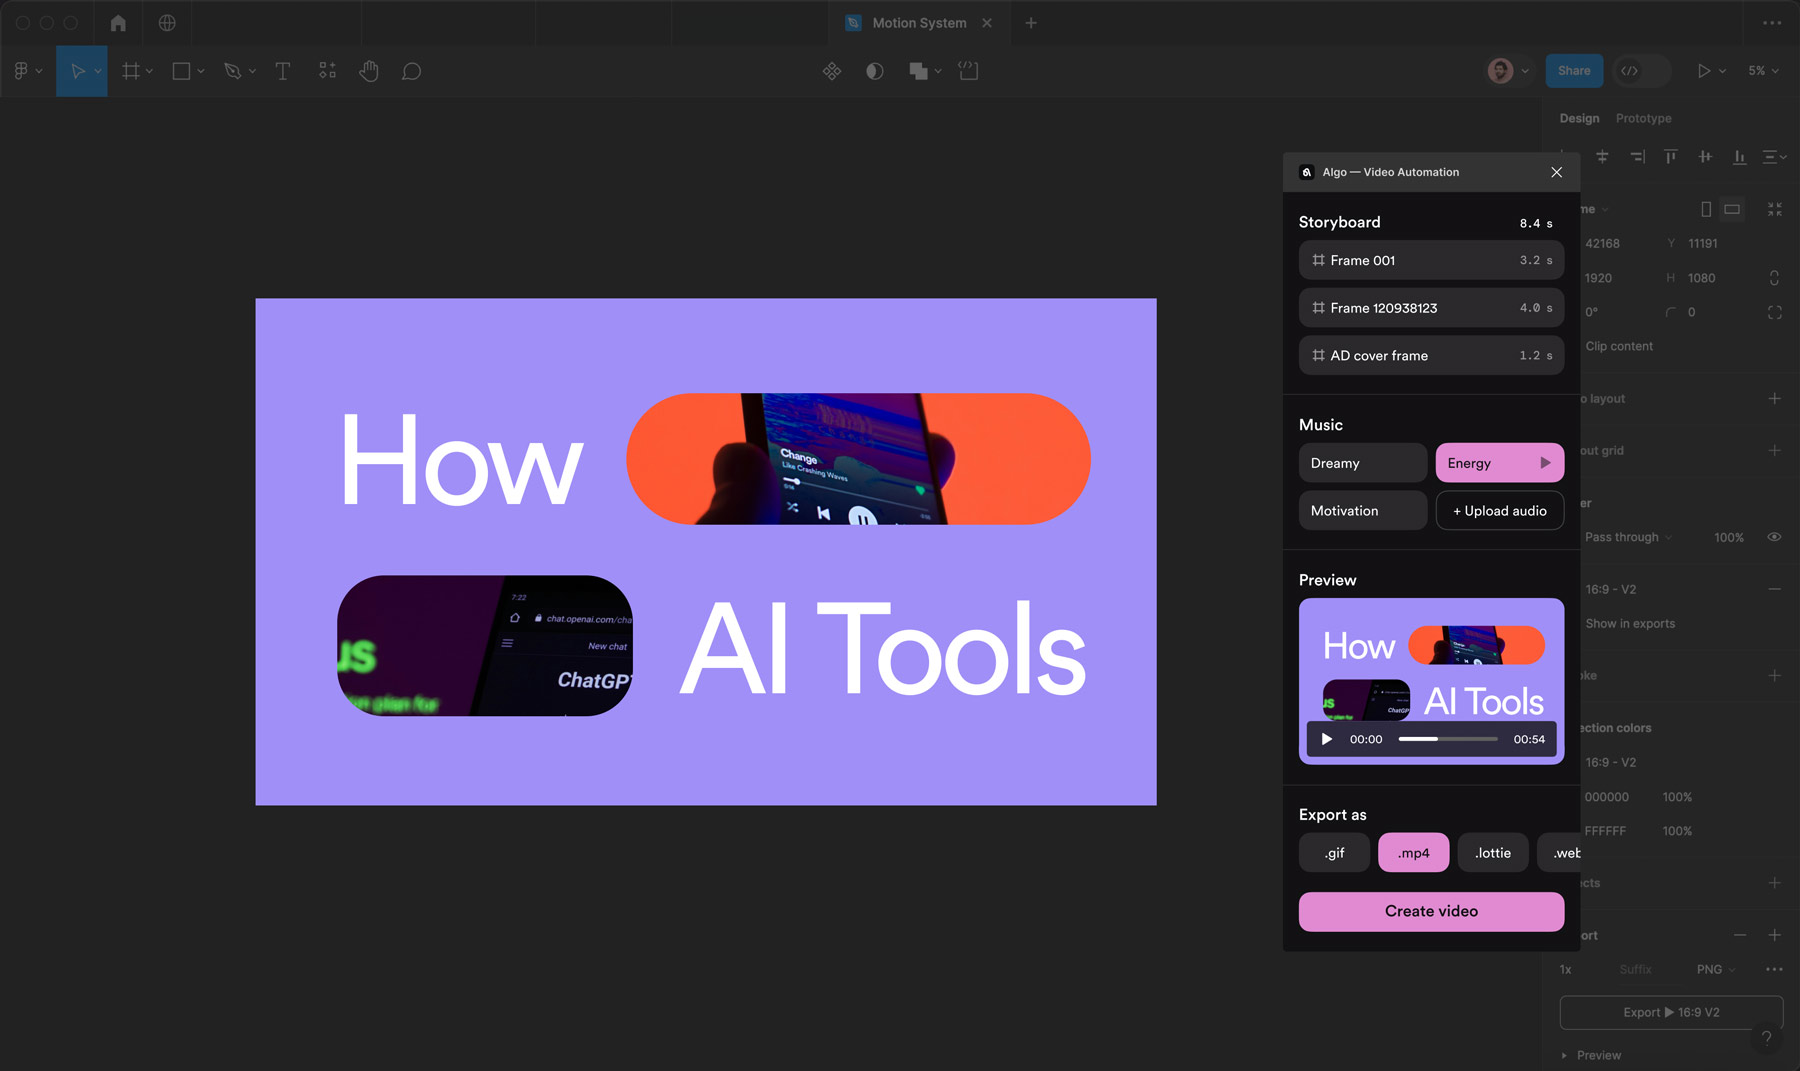Play the video preview in plugin
Image resolution: width=1800 pixels, height=1071 pixels.
[1327, 739]
